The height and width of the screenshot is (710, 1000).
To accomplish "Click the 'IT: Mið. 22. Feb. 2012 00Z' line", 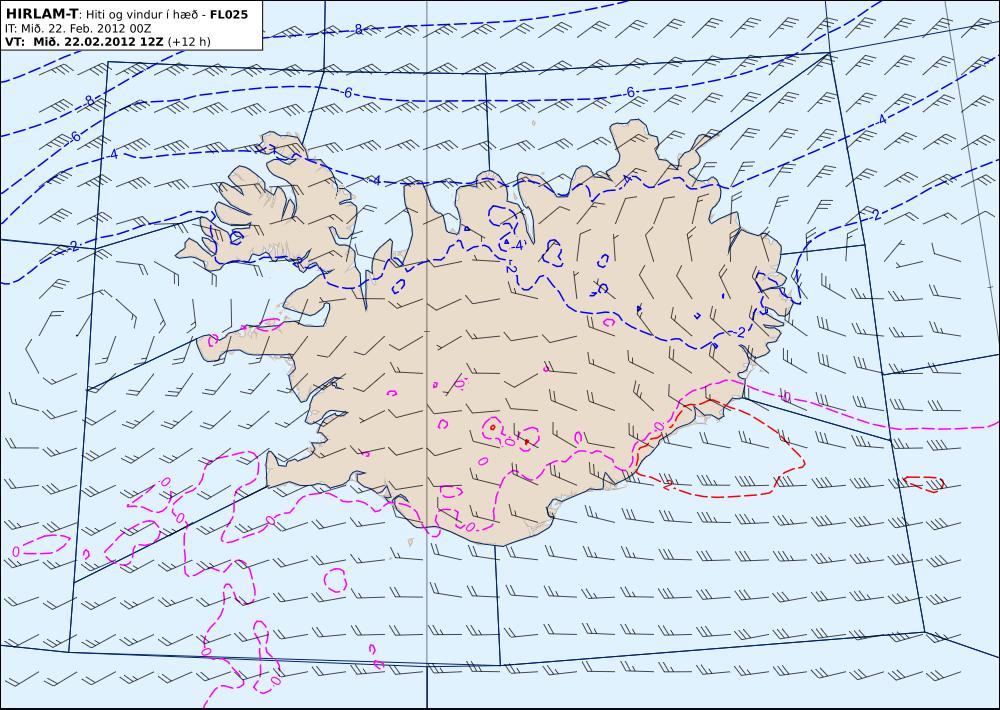I will [78, 28].
